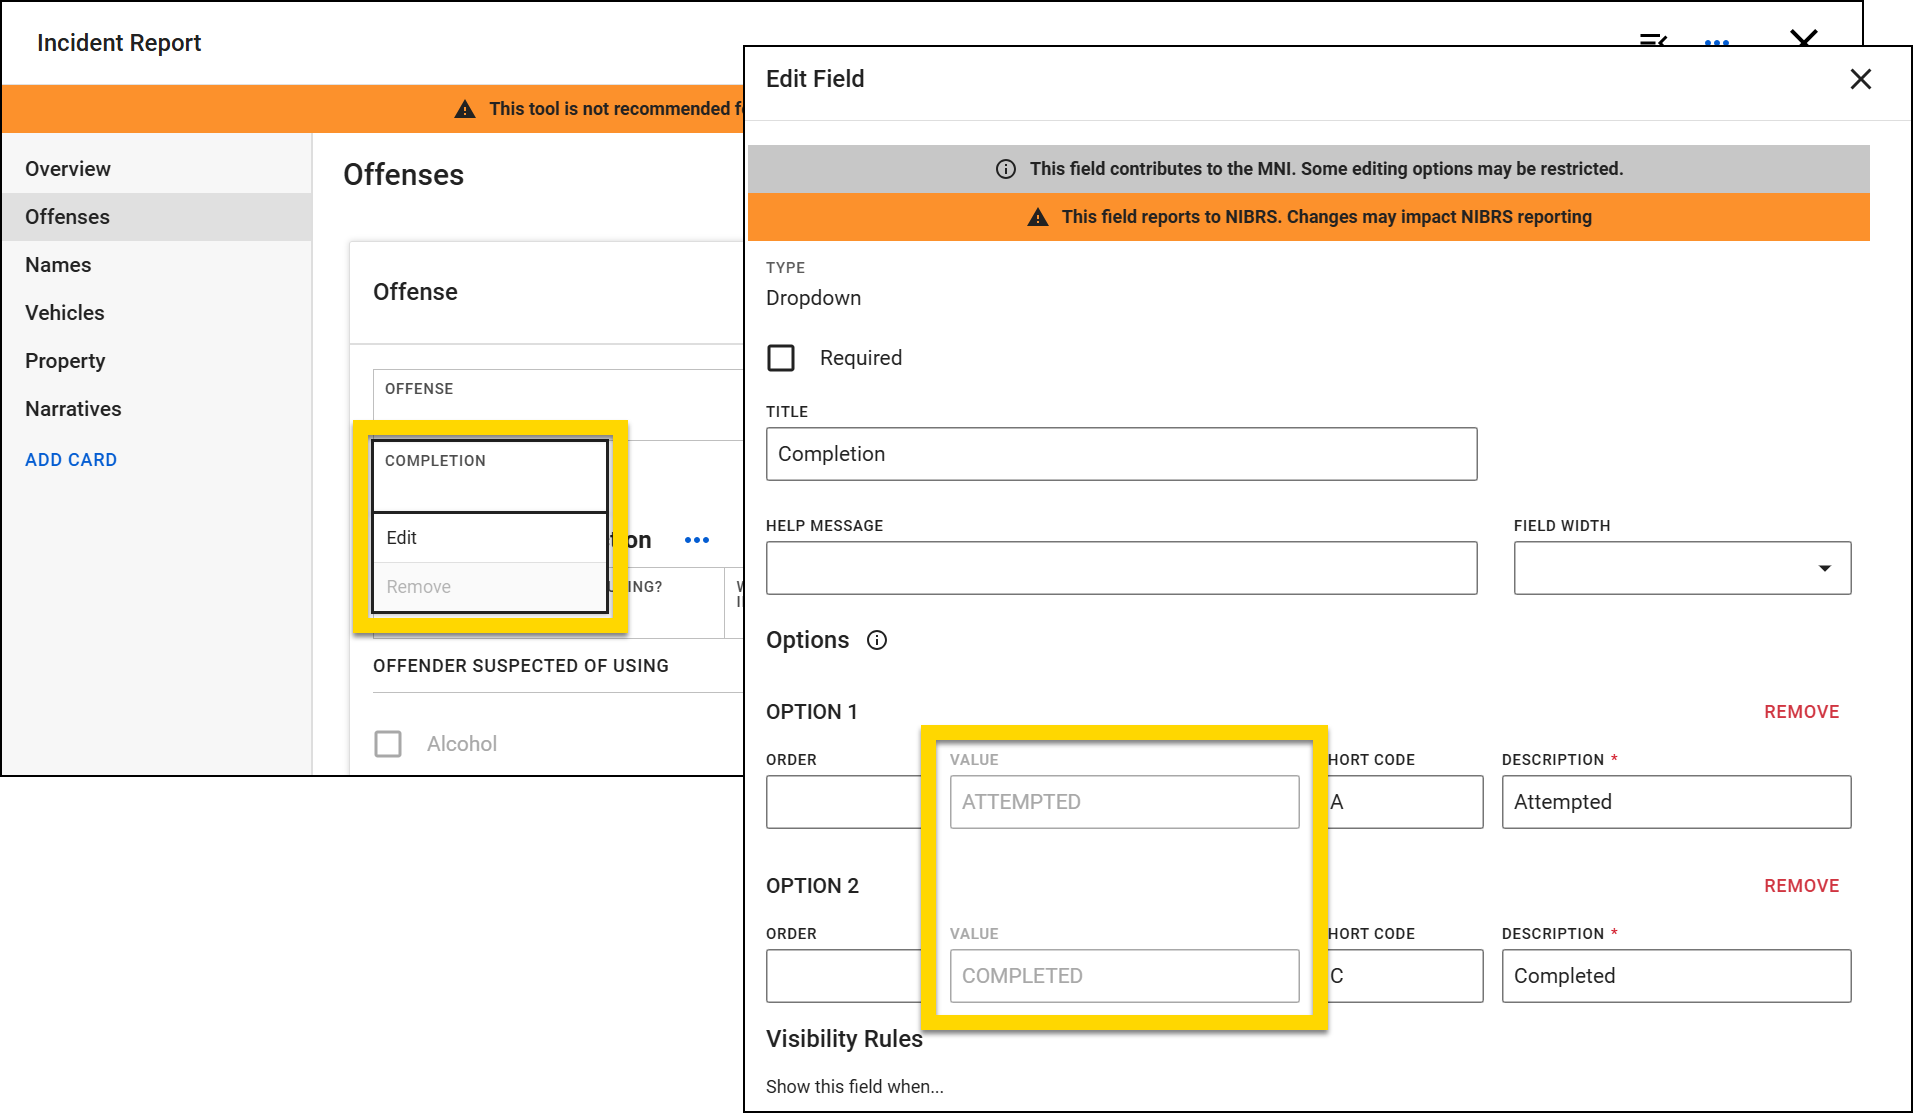Switch to the Names section
The width and height of the screenshot is (1913, 1113).
58,264
